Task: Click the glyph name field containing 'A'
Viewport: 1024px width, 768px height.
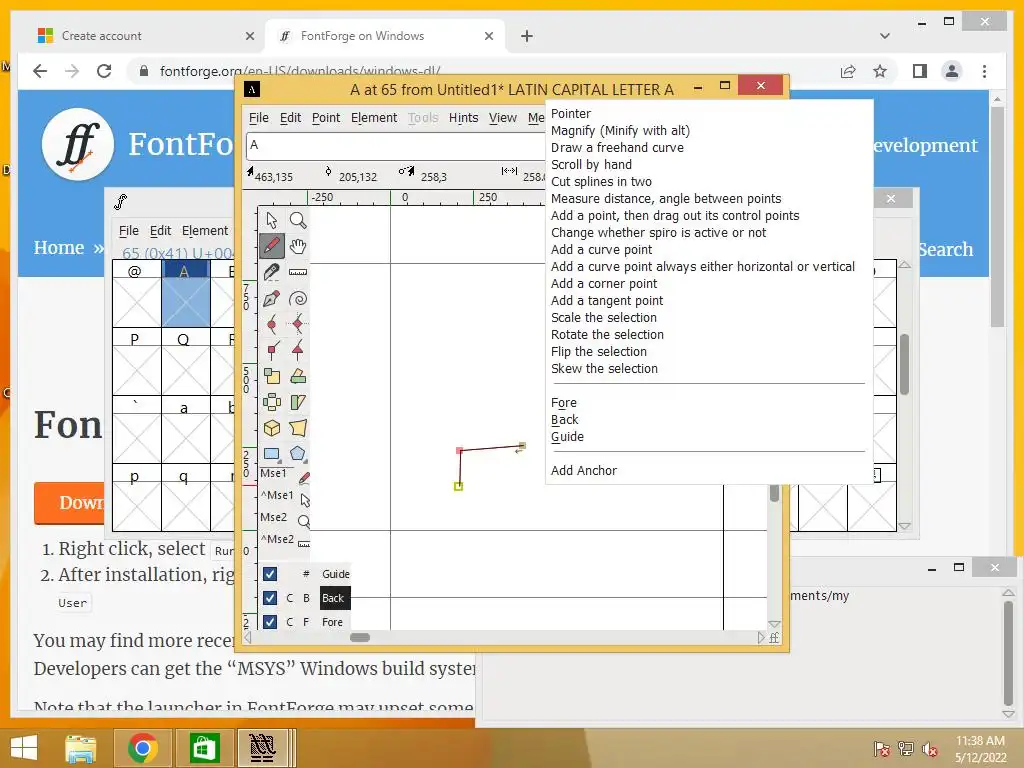Action: (396, 145)
